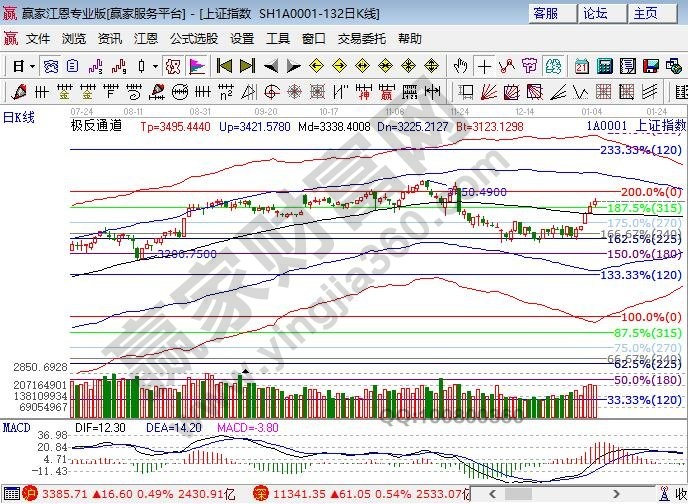The image size is (688, 504).
Task: Expand the candlestick style dropdown arrow
Action: click(154, 66)
